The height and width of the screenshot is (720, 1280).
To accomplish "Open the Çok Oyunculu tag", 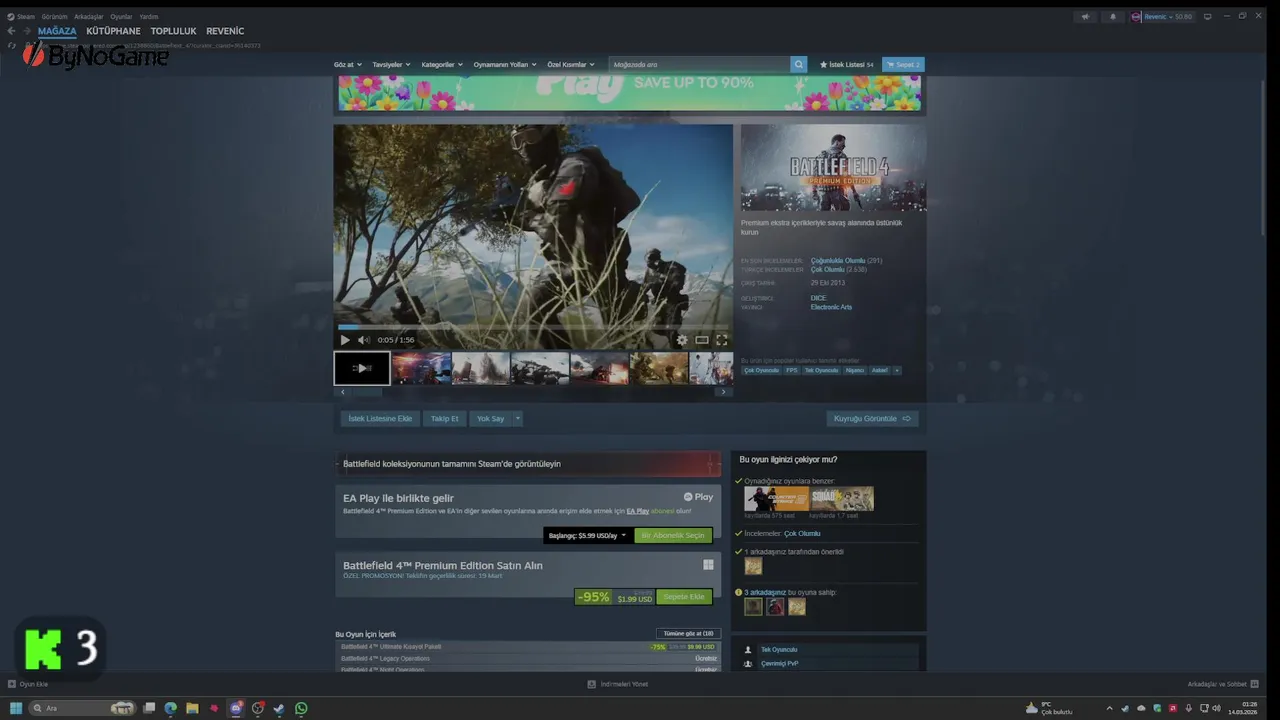I will pos(761,370).
